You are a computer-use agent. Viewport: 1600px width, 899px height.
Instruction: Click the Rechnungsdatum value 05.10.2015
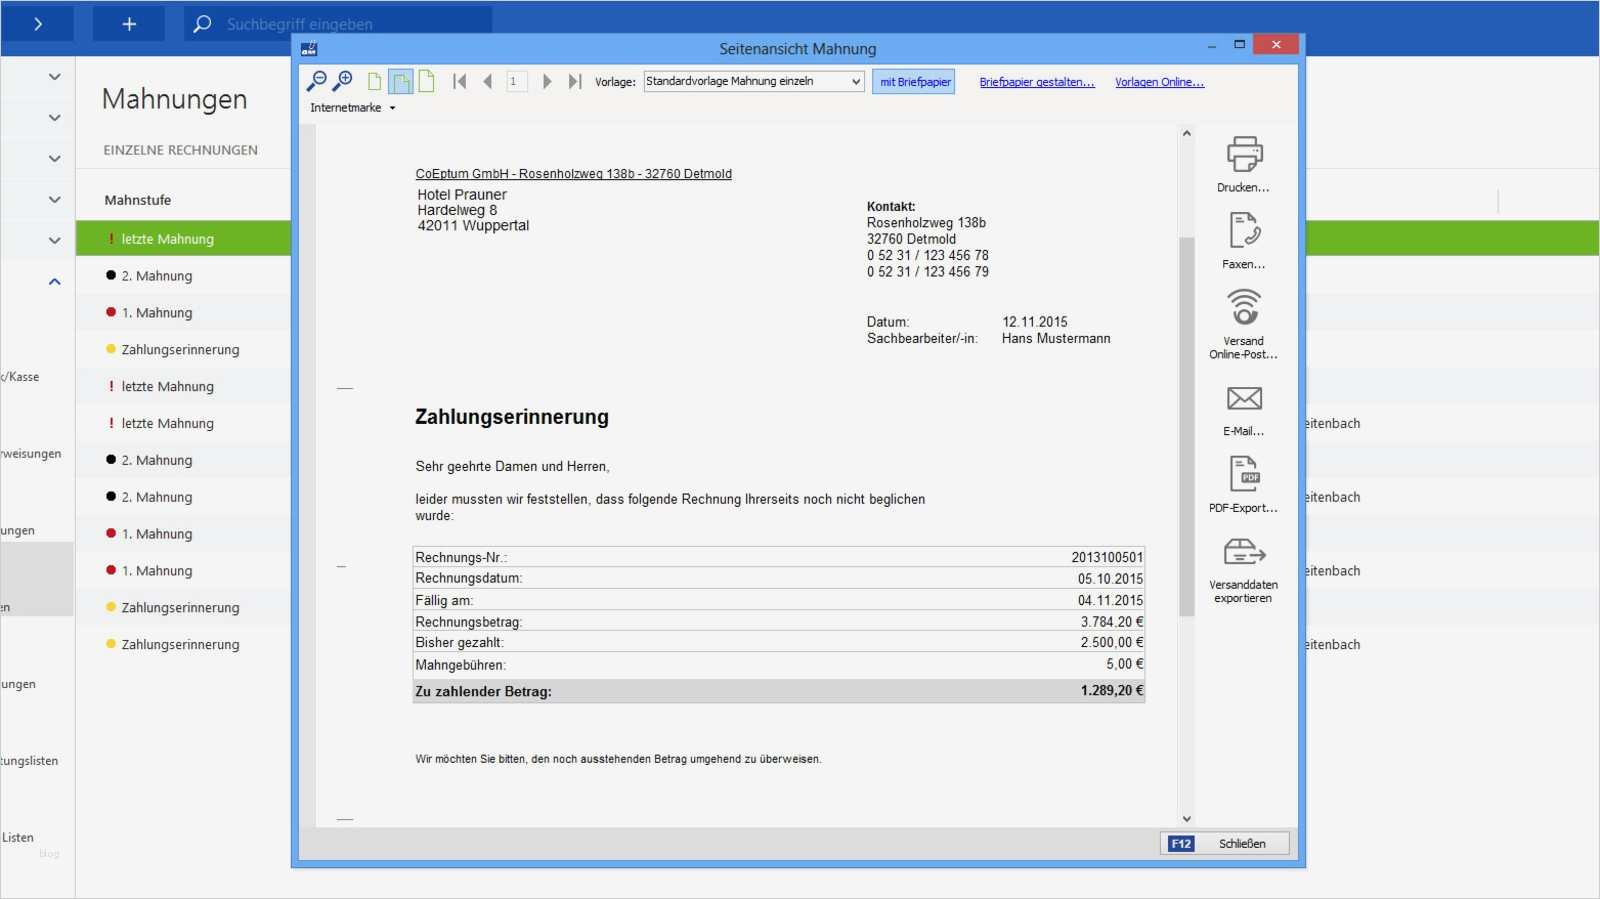pos(1110,579)
